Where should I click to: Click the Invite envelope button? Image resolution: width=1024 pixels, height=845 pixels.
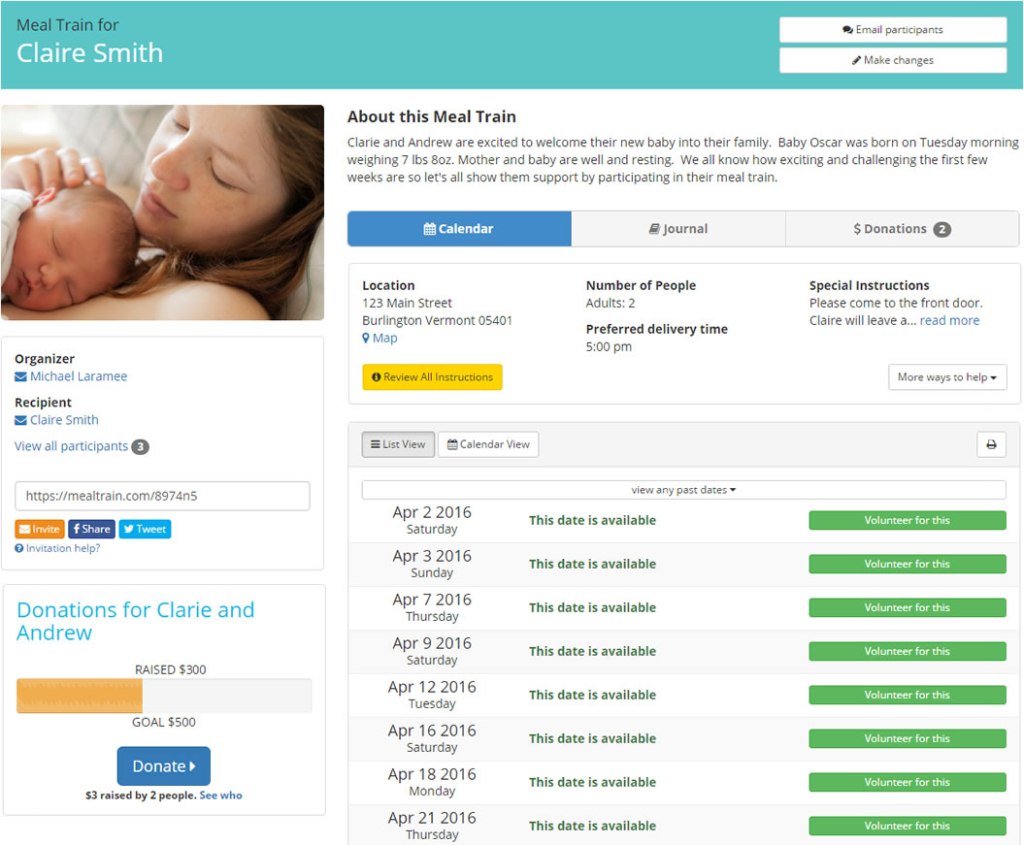point(40,529)
